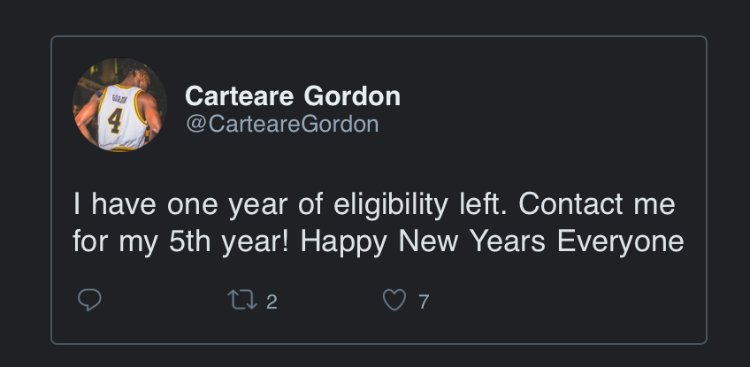The image size is (750, 367).
Task: Open Carteare Gordon's profile picture
Action: coord(120,105)
